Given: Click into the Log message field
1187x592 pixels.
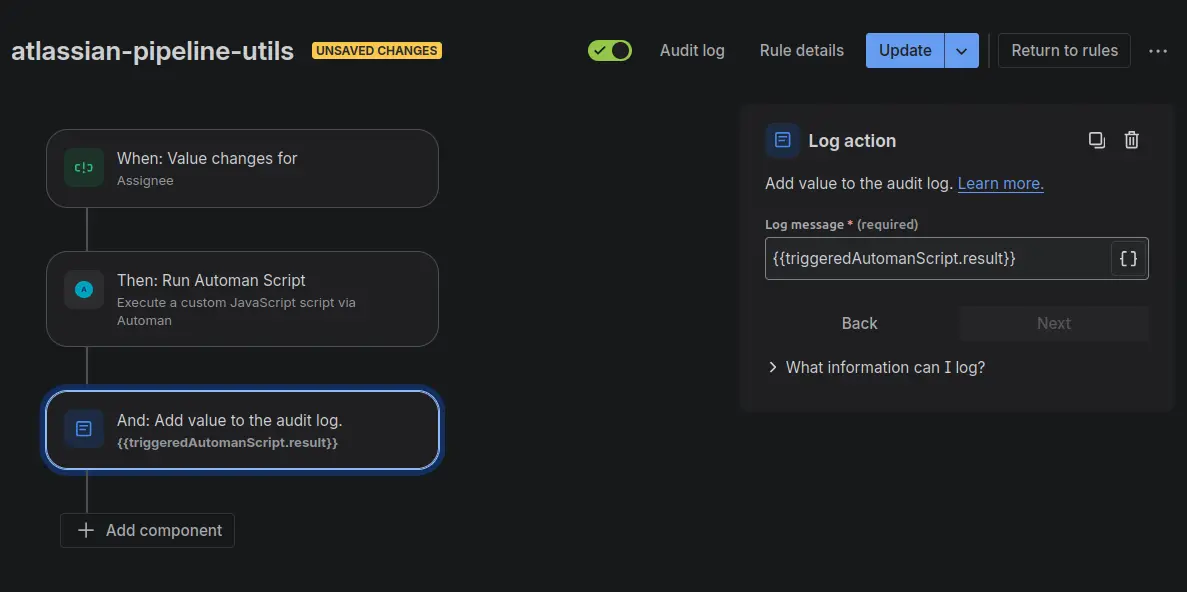Looking at the screenshot, I should pos(937,259).
